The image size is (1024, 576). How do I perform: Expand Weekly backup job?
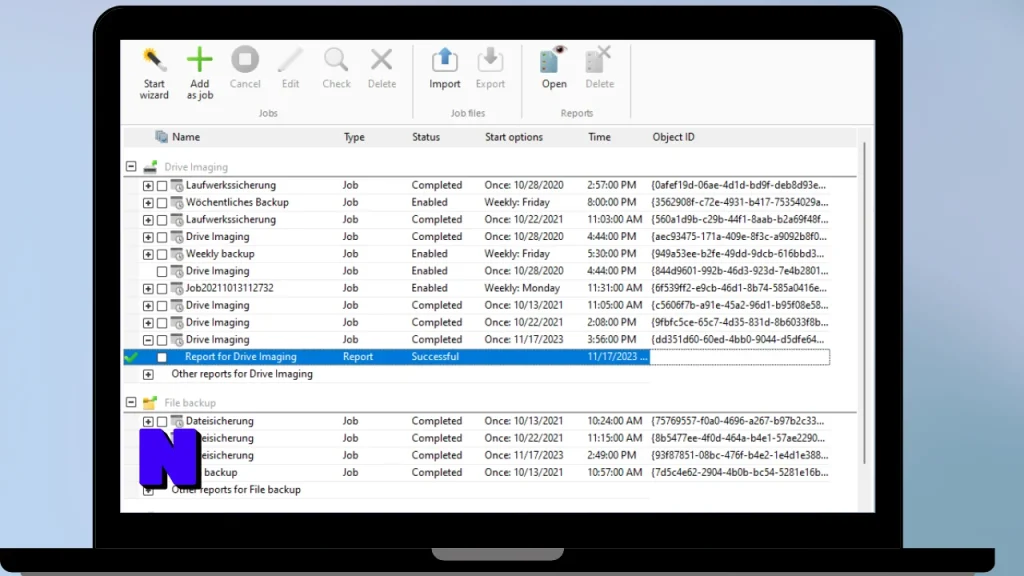[148, 255]
